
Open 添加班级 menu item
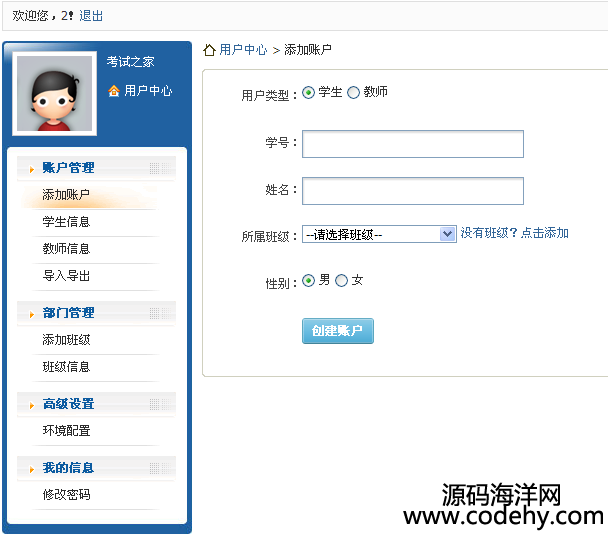click(x=66, y=340)
